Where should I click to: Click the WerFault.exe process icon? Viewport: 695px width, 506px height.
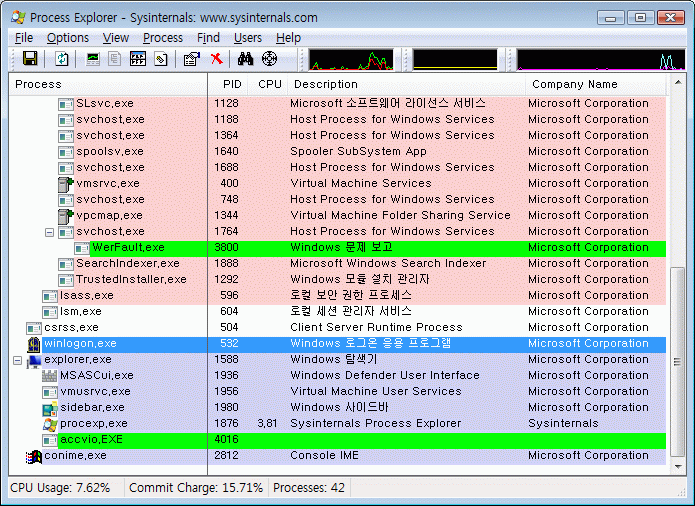point(82,249)
